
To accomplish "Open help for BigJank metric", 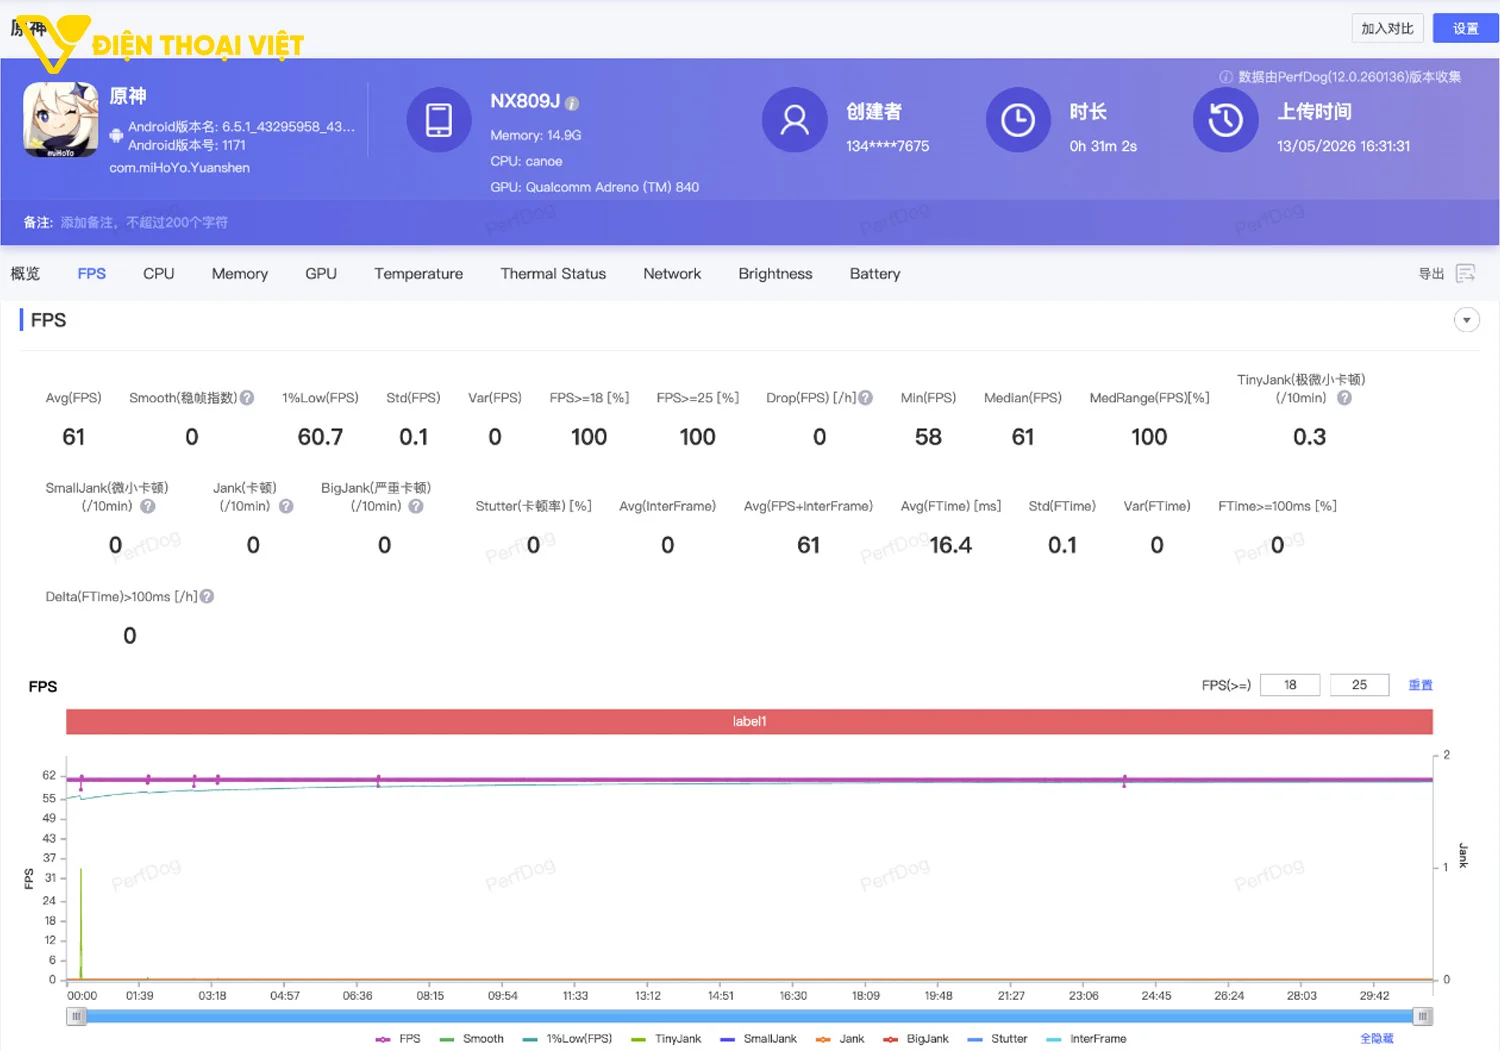I will [416, 506].
